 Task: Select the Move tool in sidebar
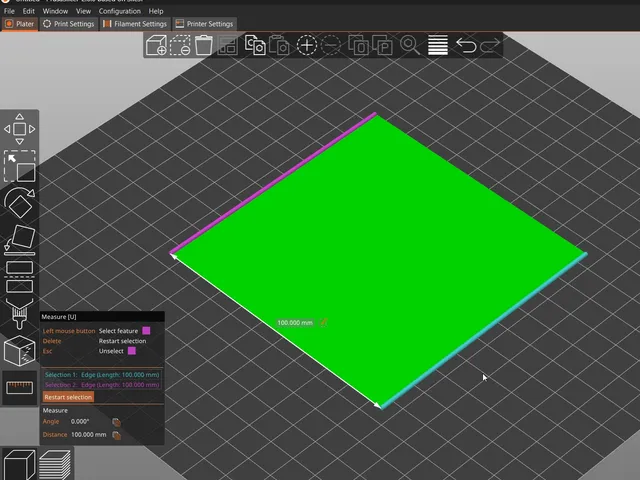(20, 129)
